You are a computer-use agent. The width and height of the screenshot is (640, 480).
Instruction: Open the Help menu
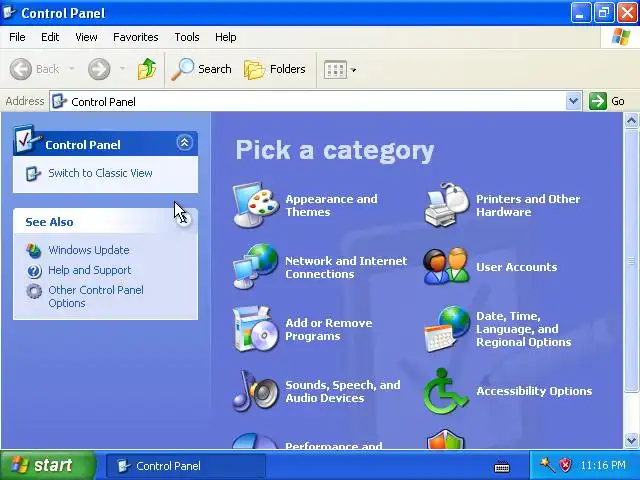point(226,37)
